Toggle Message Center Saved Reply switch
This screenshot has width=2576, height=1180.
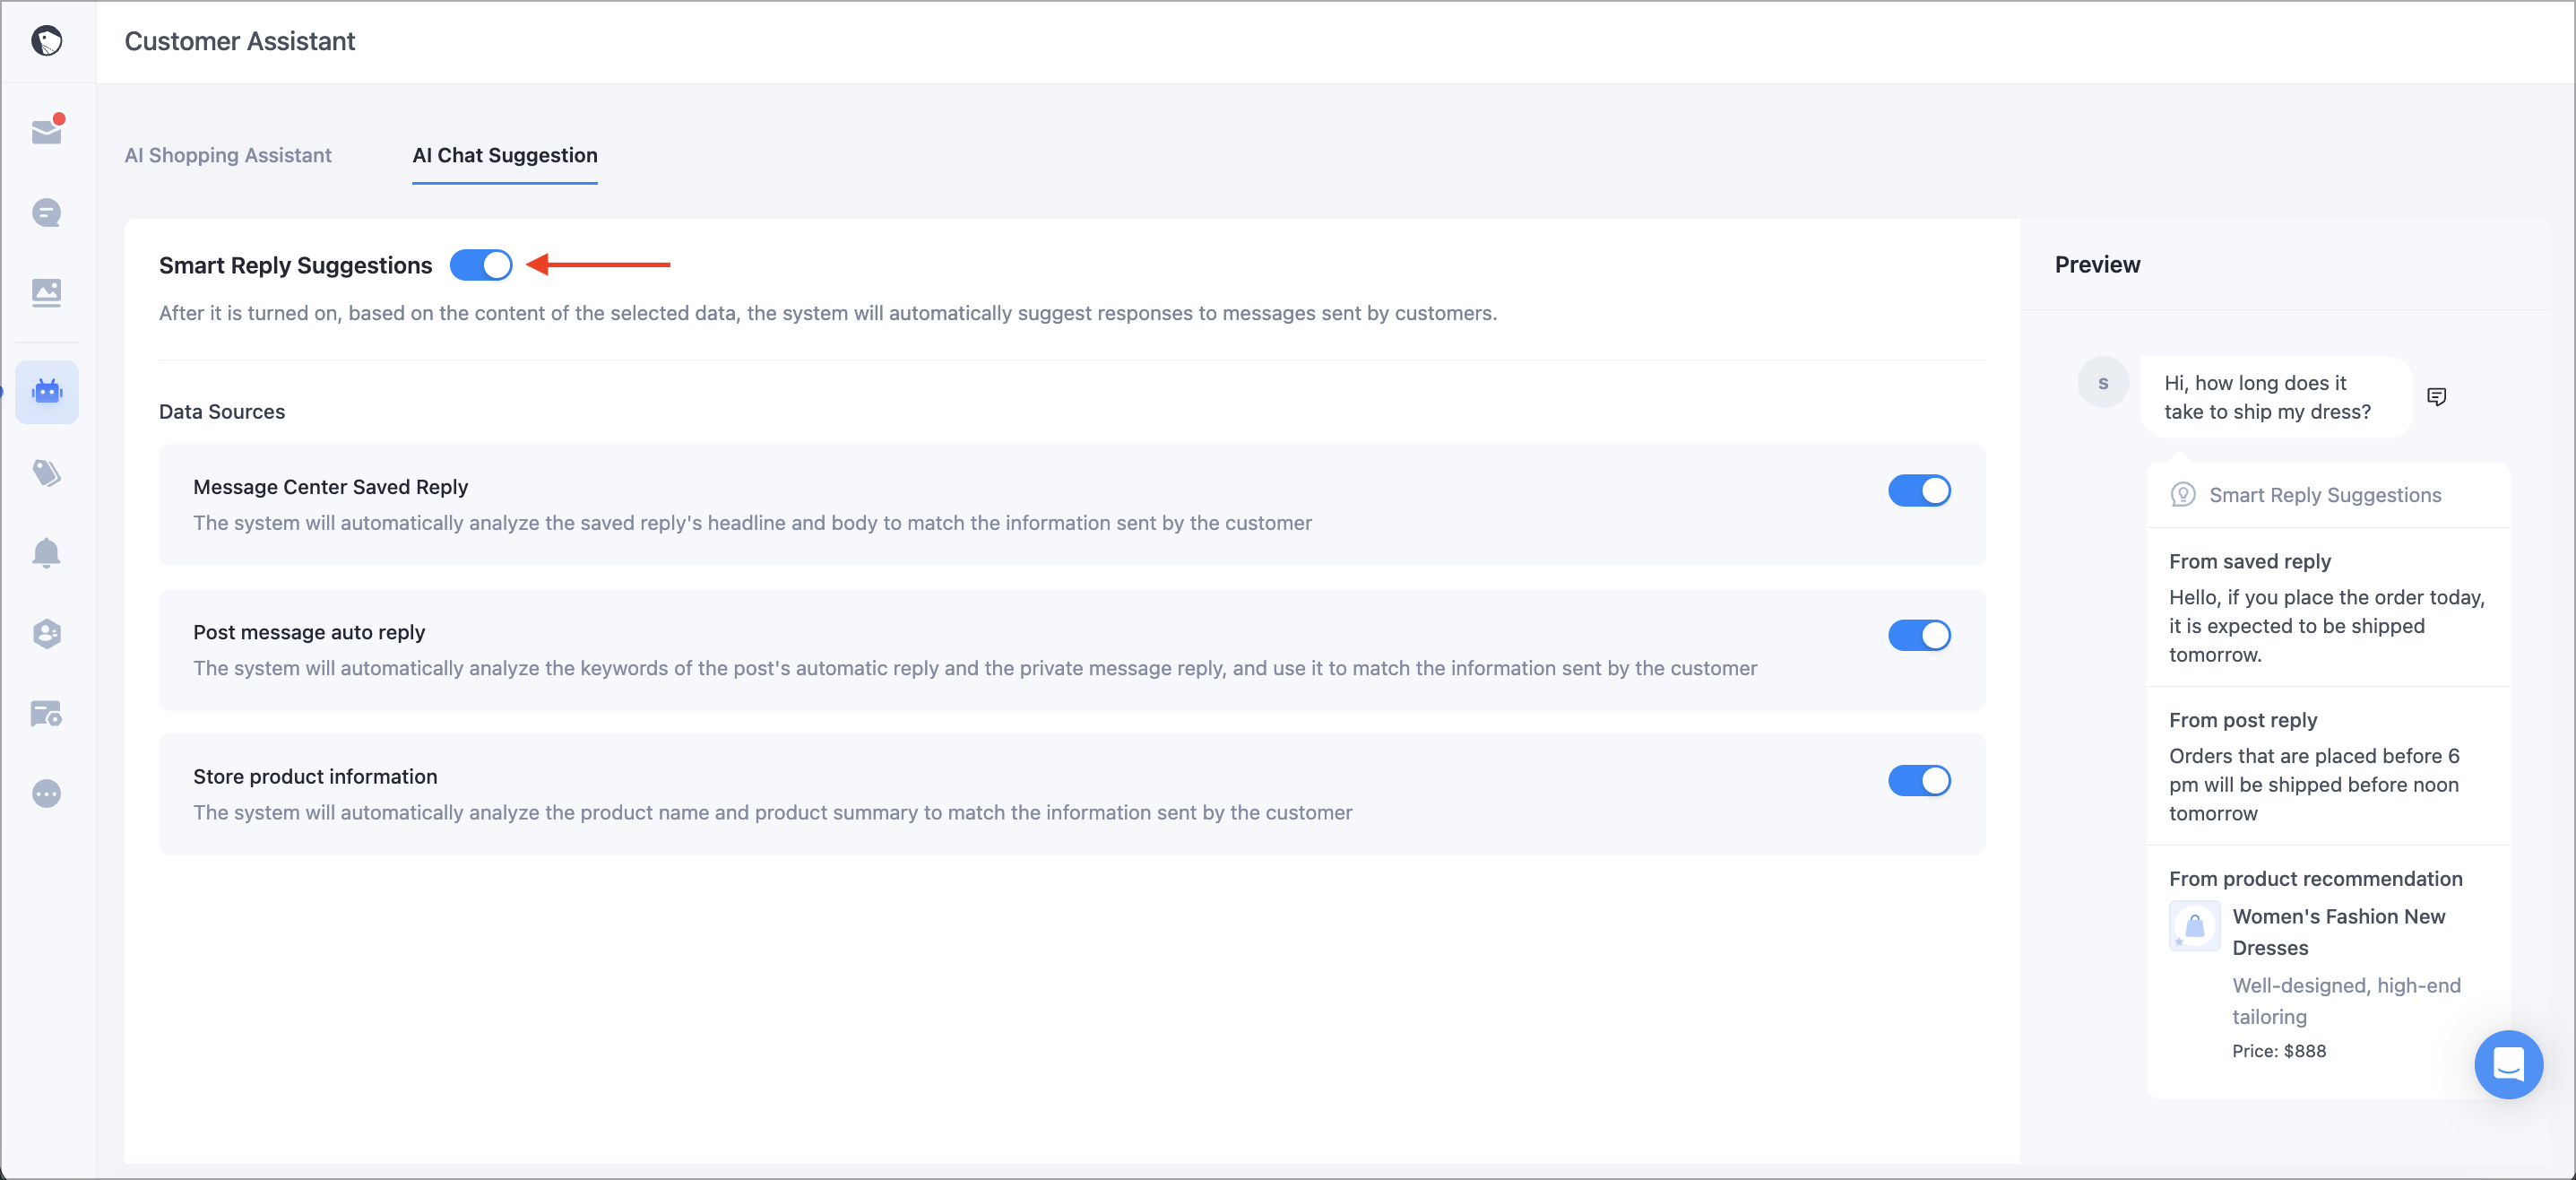coord(1919,490)
